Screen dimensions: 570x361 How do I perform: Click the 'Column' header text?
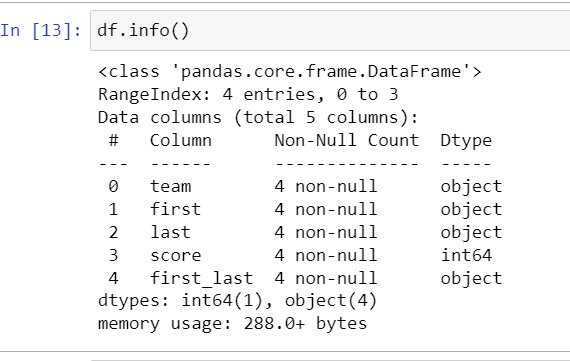181,140
